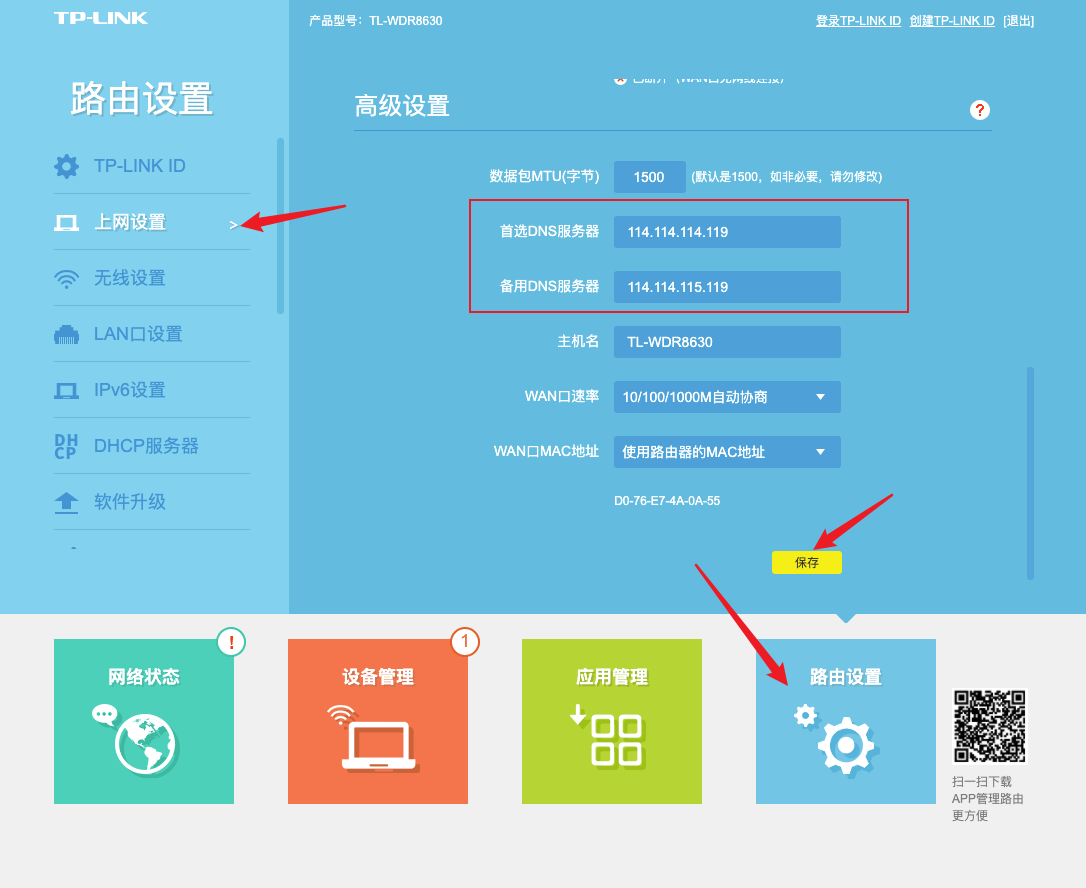This screenshot has height=888, width=1086.
Task: Click the laptop icon beside IPv6设置
Action: click(x=66, y=391)
